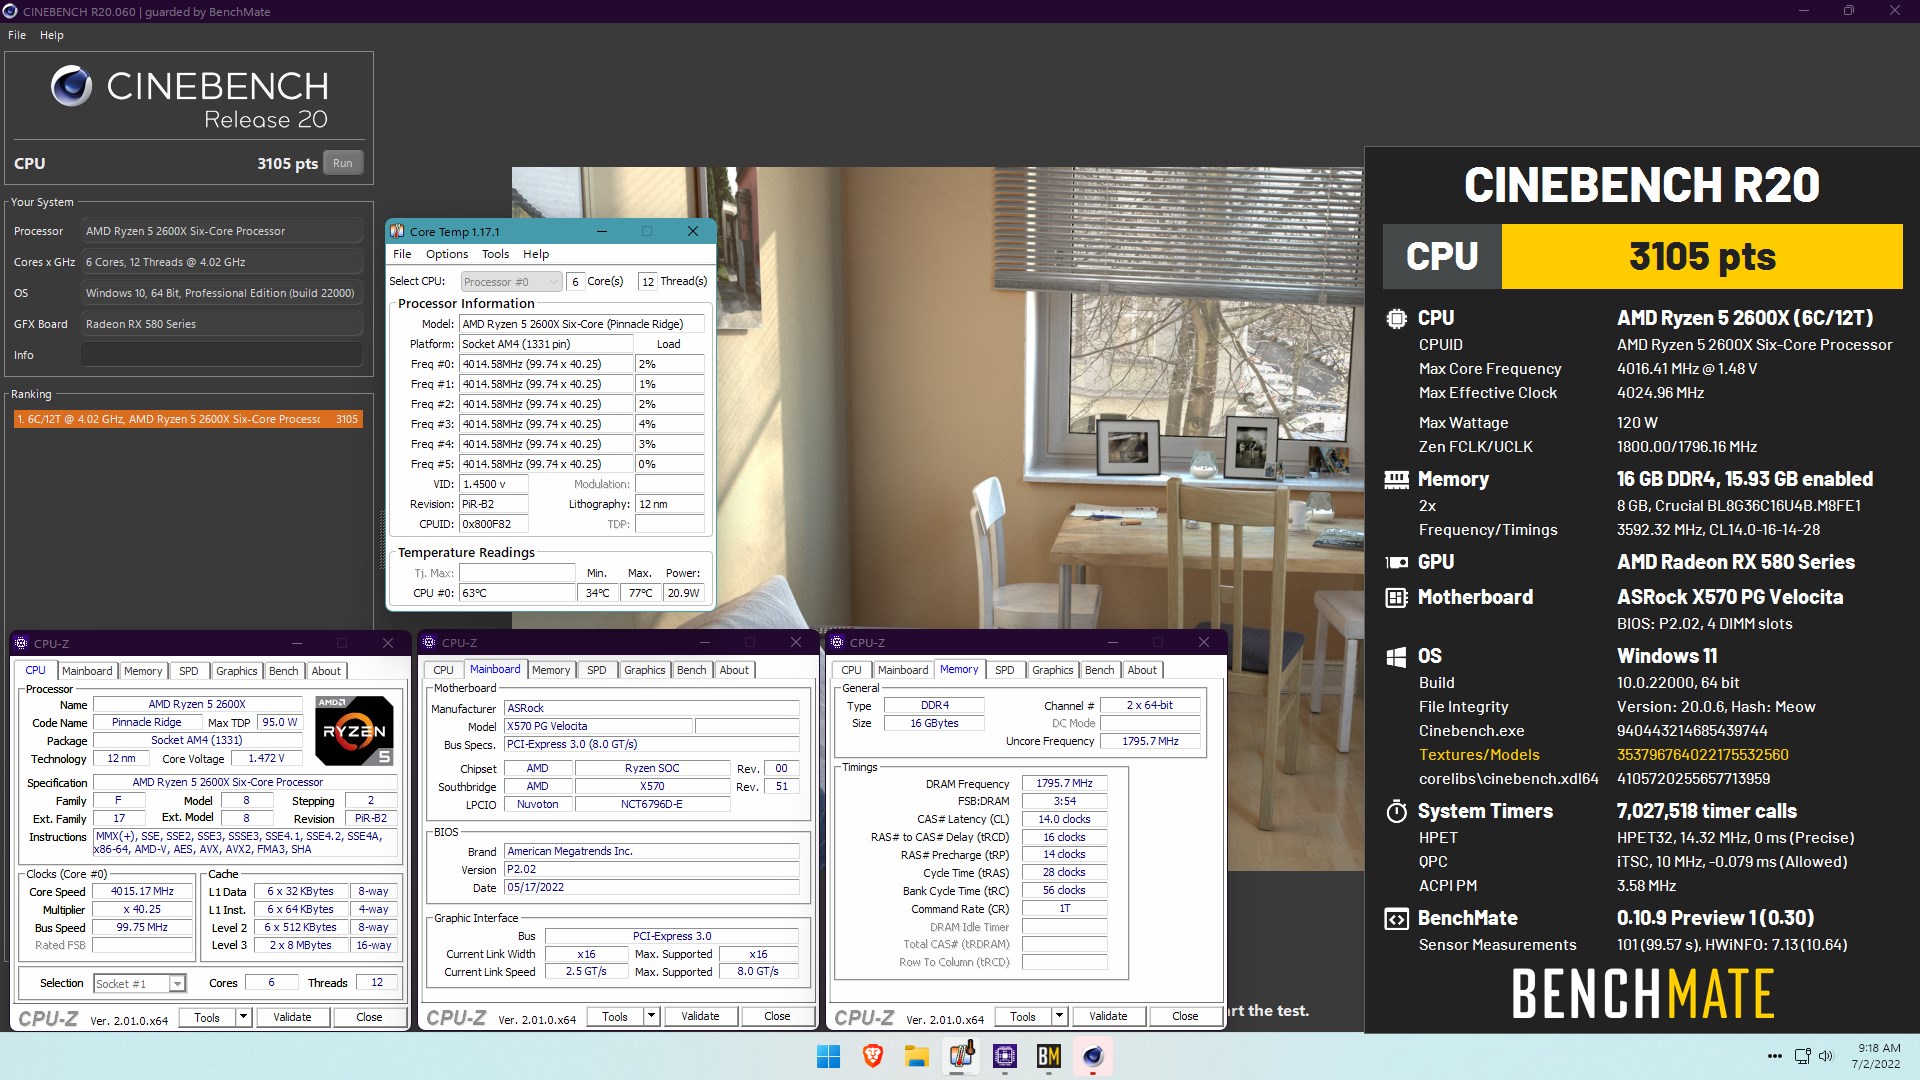The image size is (1920, 1080).
Task: Click Close button in CPU-Z CPU window
Action: coord(369,1017)
